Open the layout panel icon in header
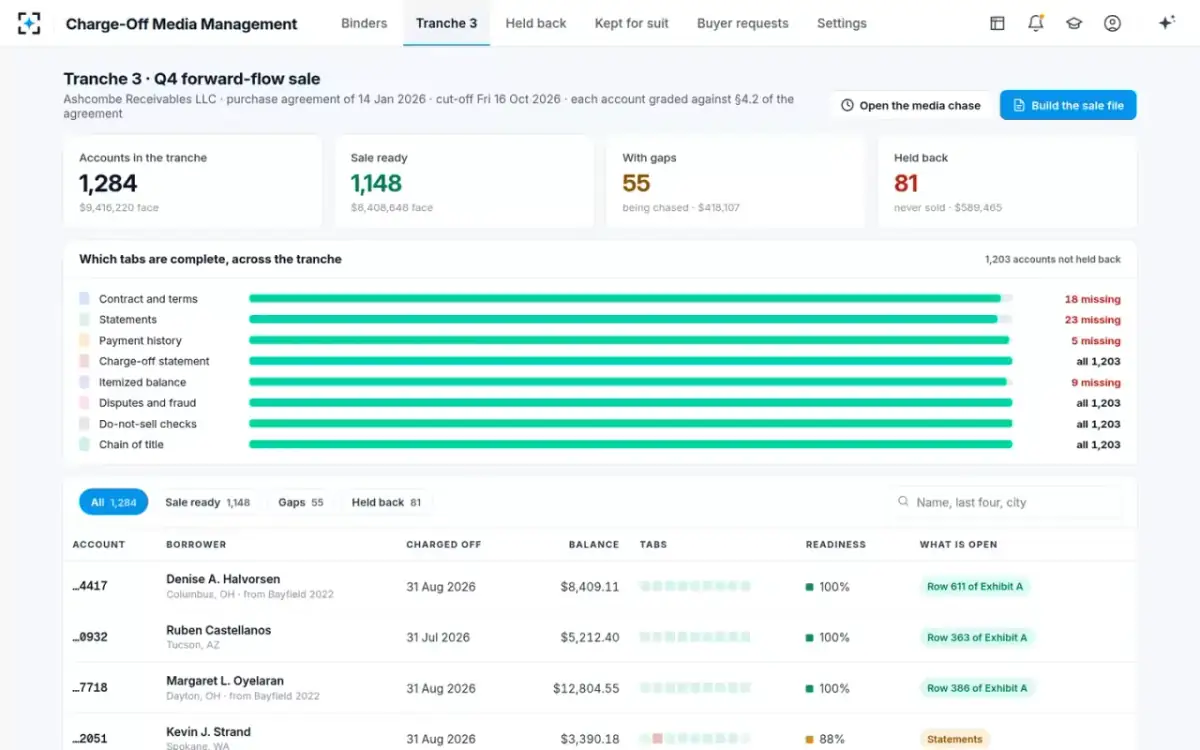 (997, 23)
